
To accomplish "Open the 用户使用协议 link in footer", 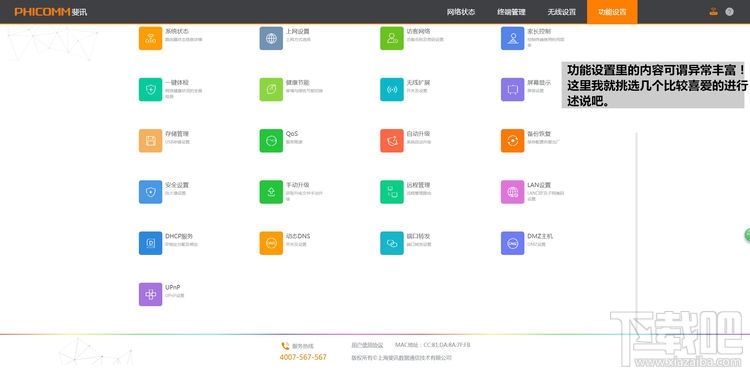I will click(367, 345).
